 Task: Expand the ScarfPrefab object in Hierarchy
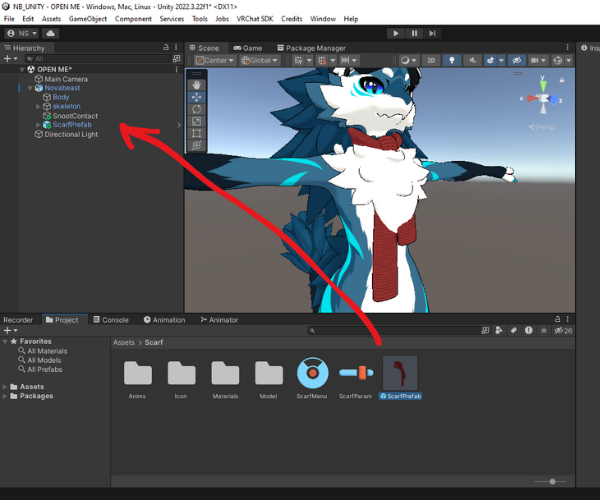click(38, 125)
